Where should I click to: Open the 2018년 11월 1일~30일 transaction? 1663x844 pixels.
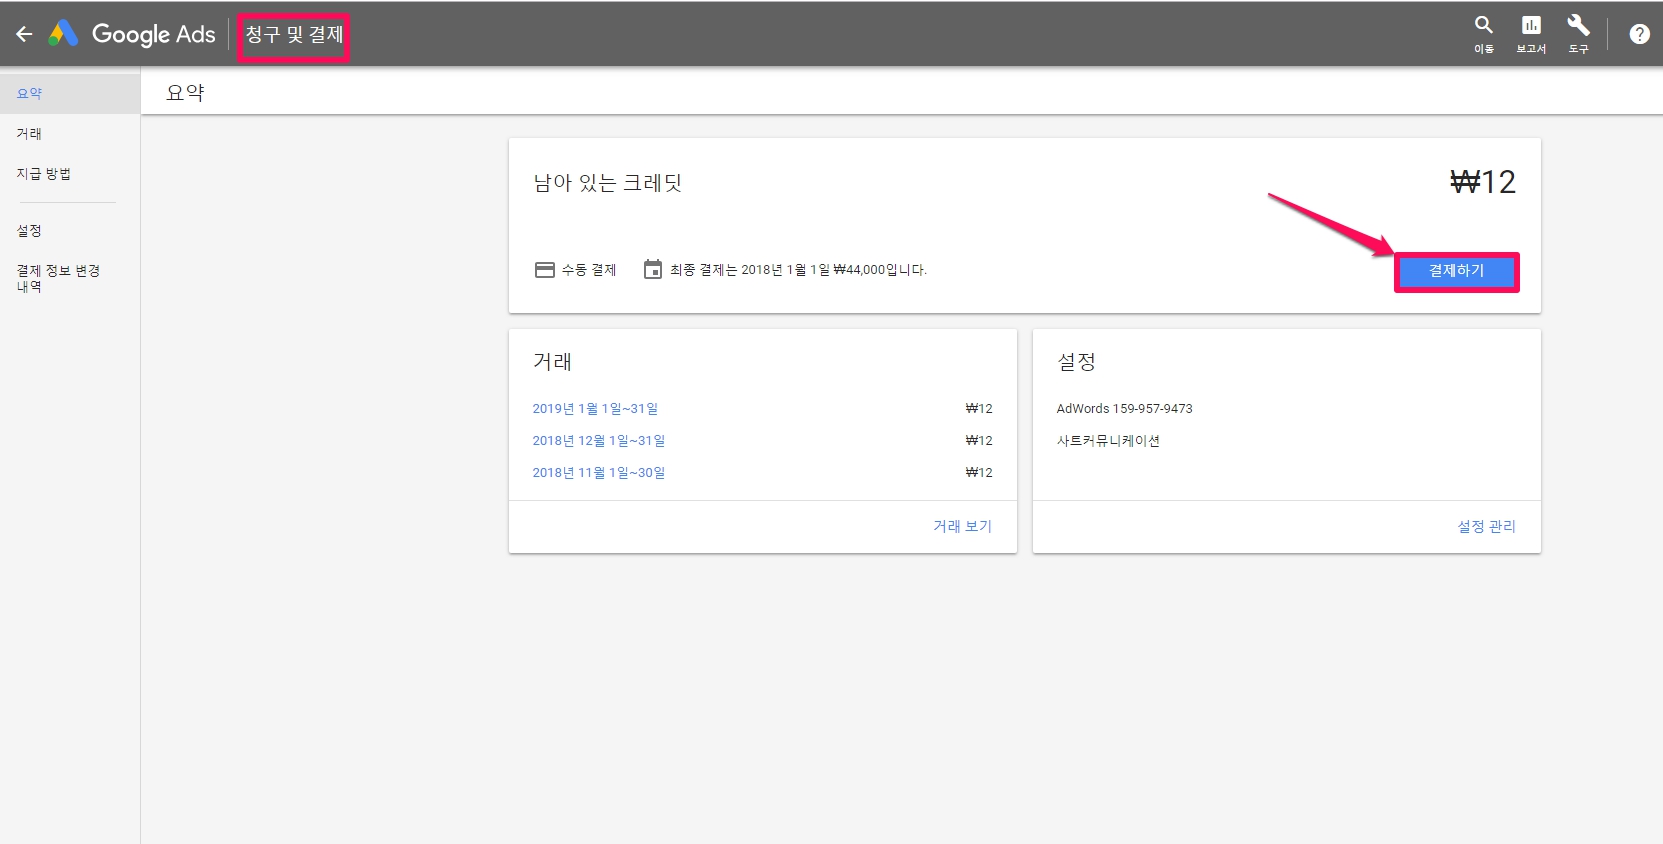coord(598,473)
